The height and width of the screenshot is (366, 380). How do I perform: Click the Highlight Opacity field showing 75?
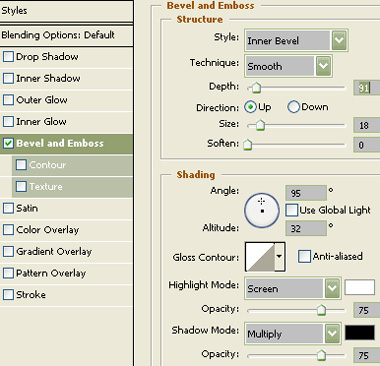click(367, 310)
